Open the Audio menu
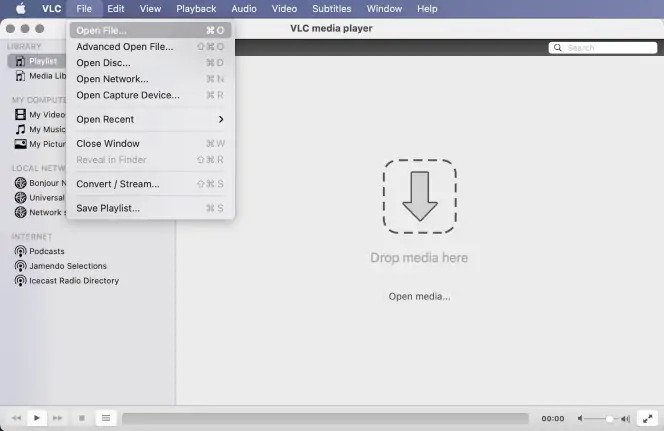 tap(244, 8)
